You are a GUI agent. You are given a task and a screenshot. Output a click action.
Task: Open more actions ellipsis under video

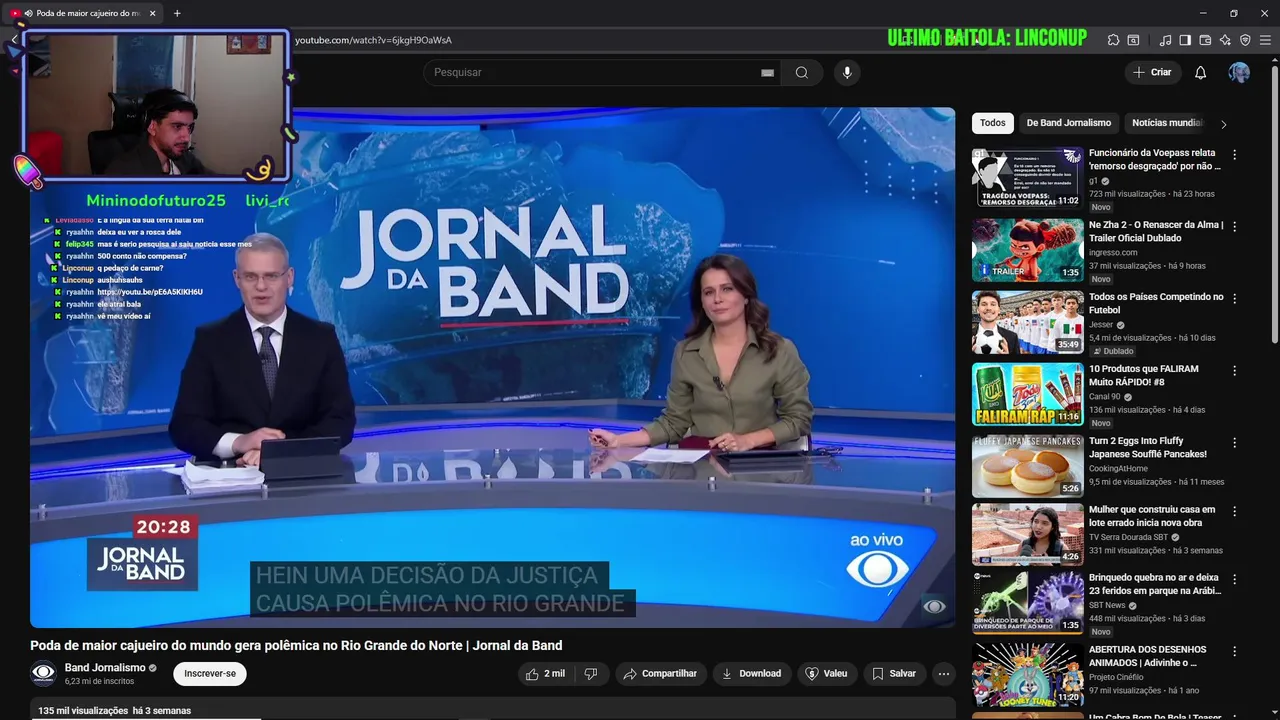[943, 674]
